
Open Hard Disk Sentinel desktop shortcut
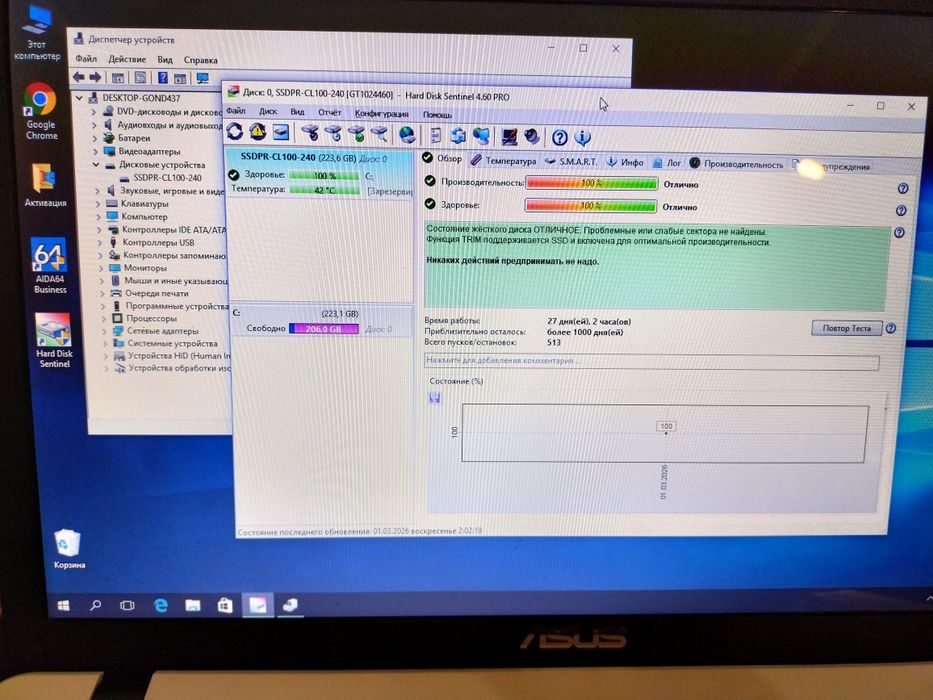(54, 340)
